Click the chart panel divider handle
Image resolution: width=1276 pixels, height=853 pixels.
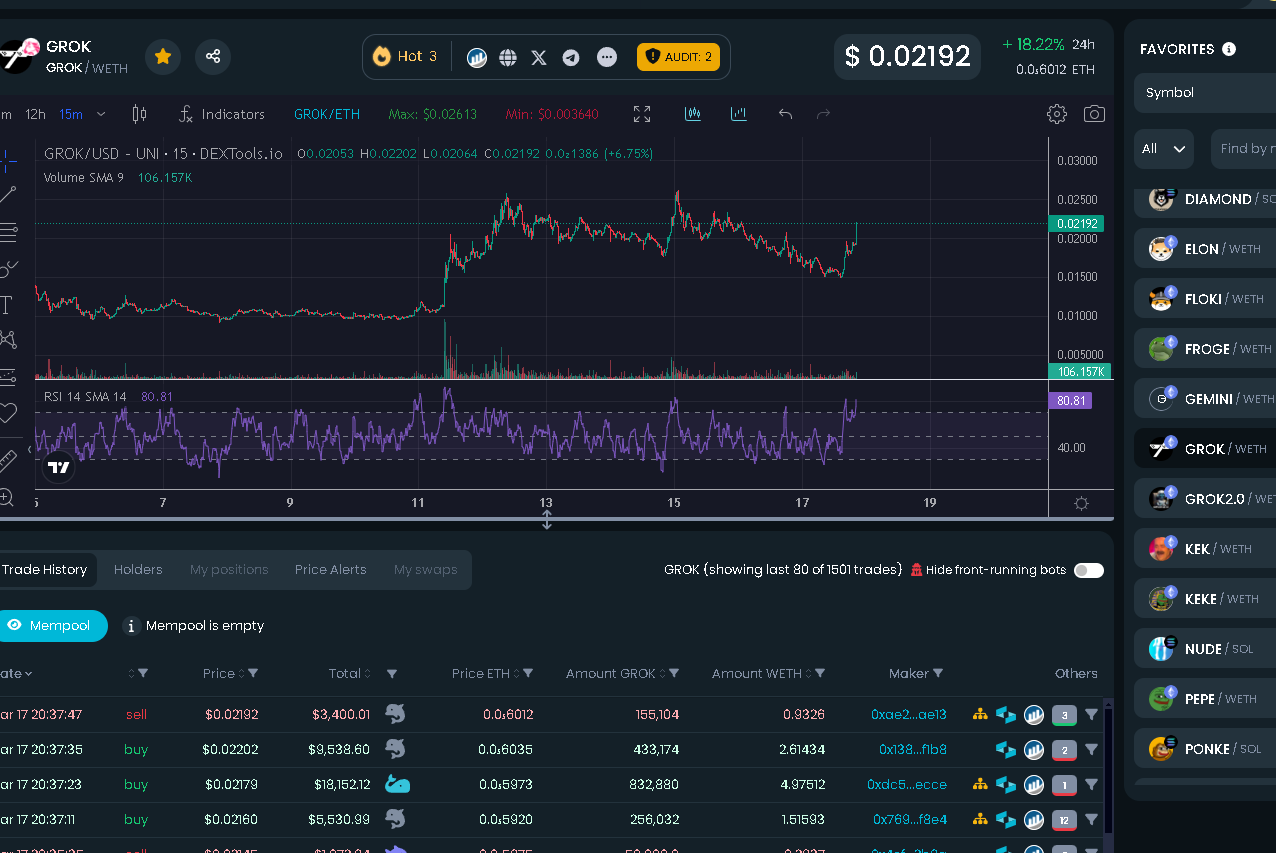pyautogui.click(x=547, y=520)
